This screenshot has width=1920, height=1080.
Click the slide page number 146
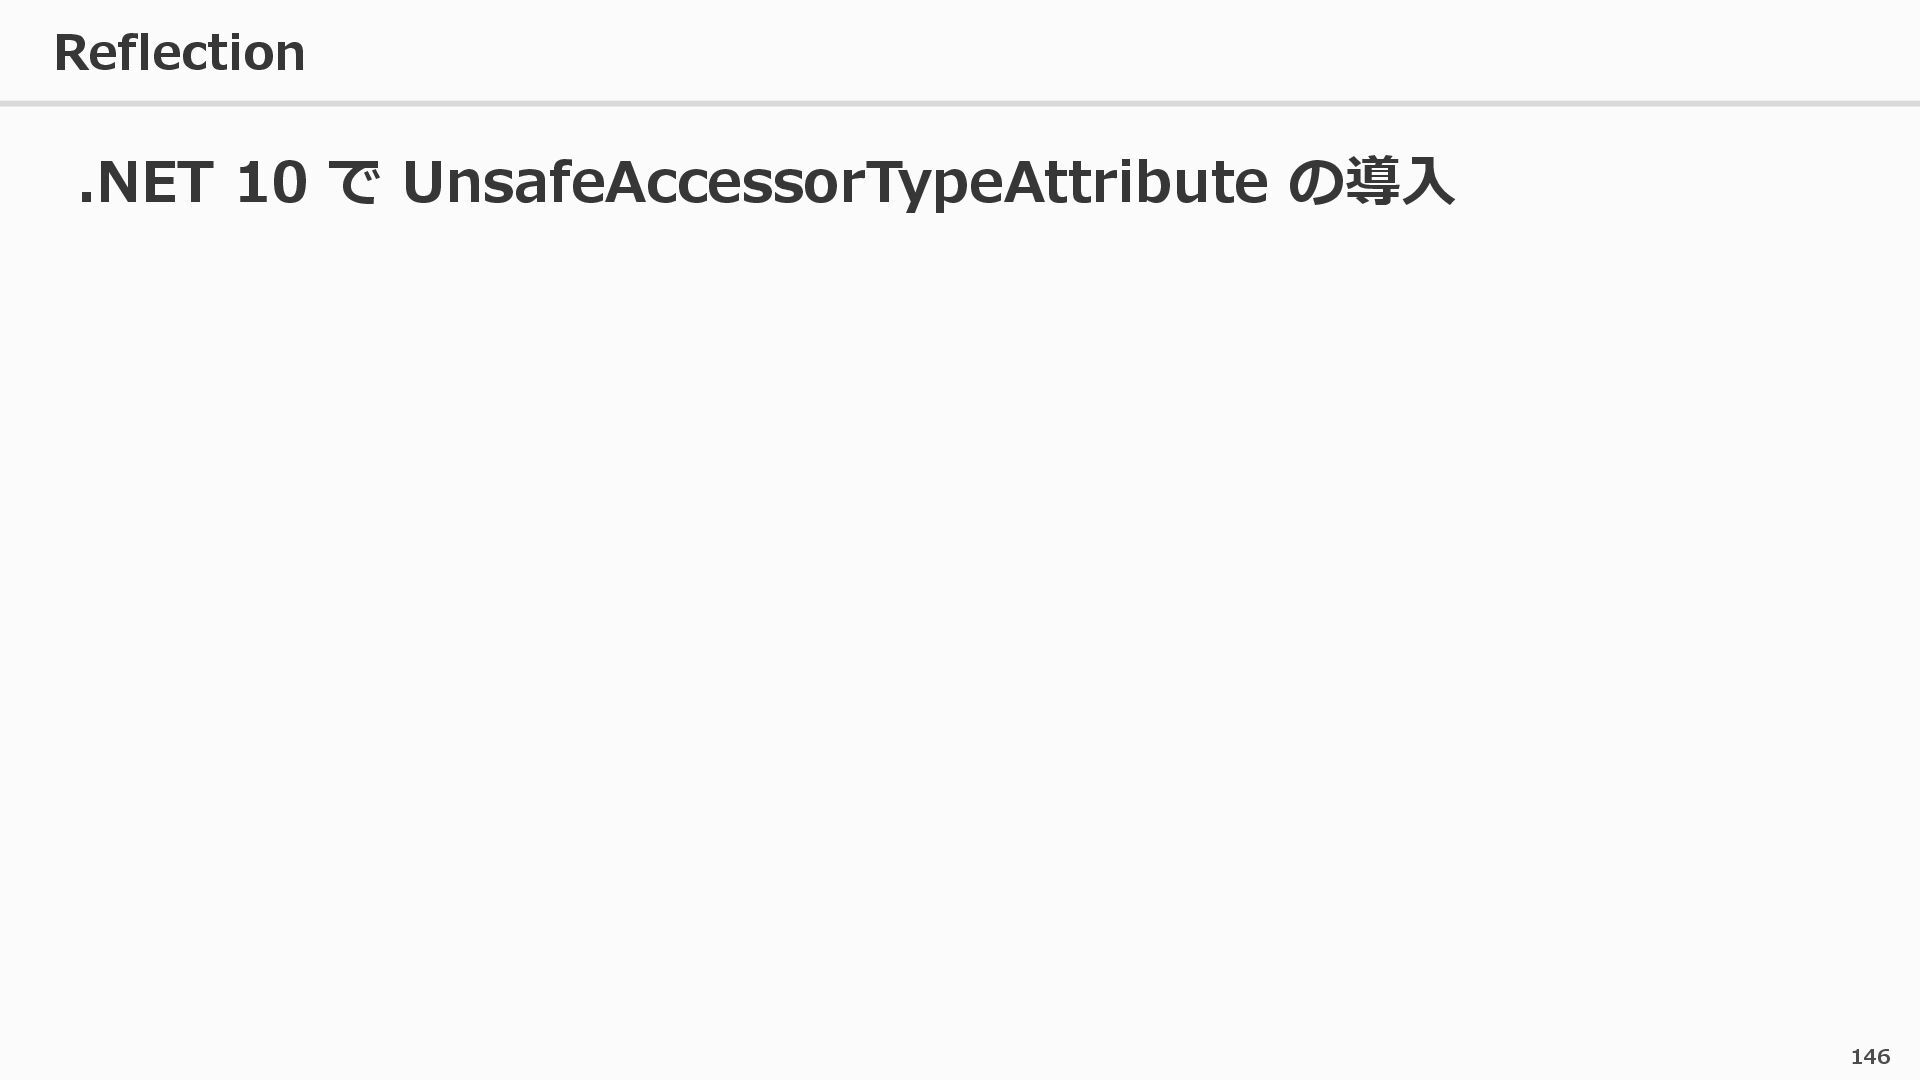pos(1869,1057)
